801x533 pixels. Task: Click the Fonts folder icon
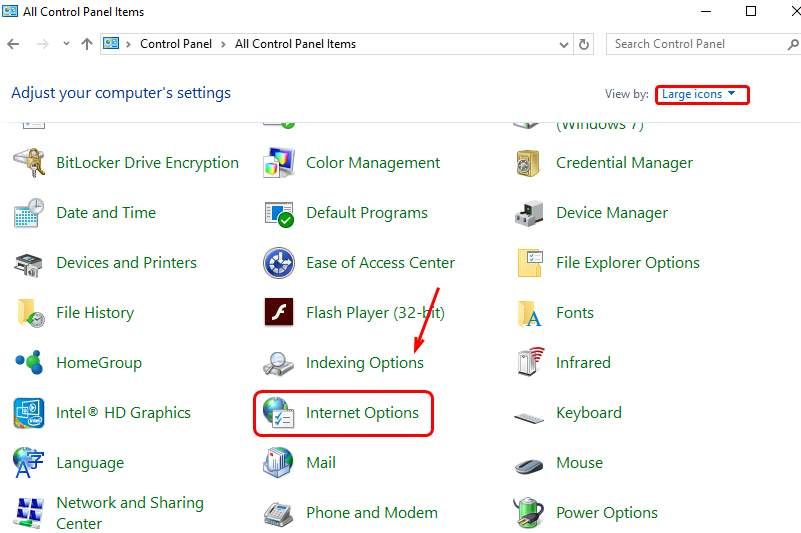click(529, 313)
